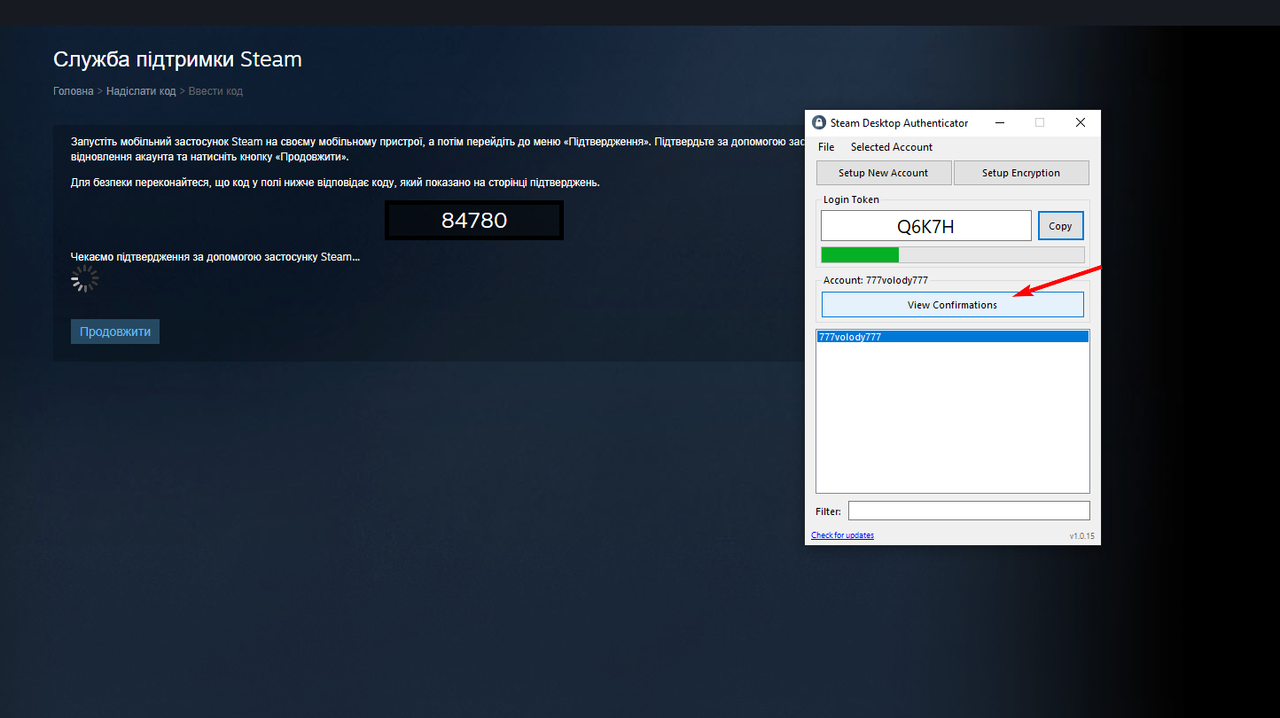
Task: Click the Check for updates link
Action: [x=842, y=535]
